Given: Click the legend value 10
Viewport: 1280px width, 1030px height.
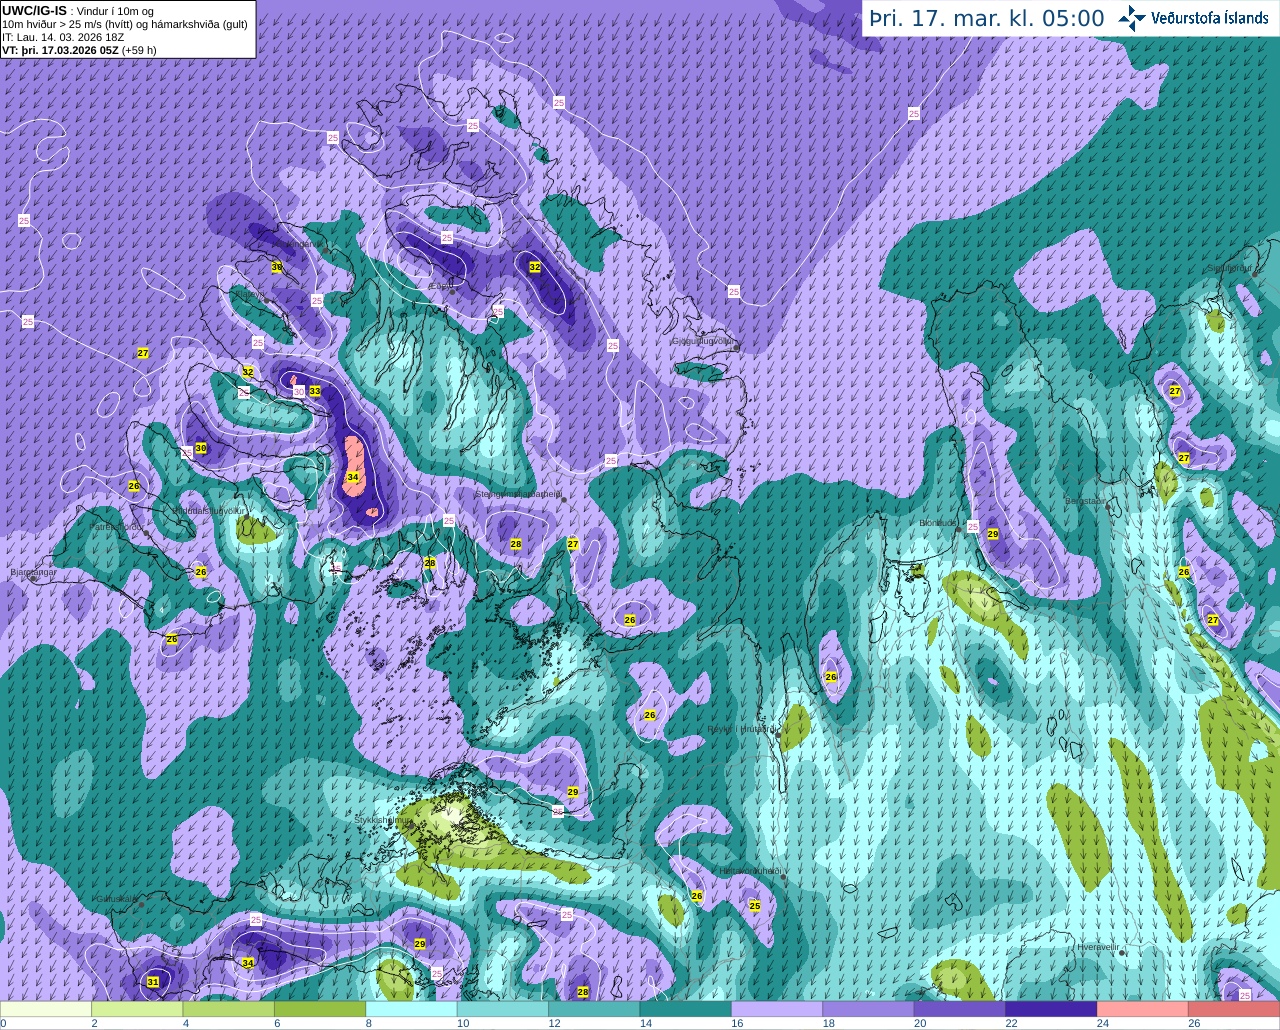Looking at the screenshot, I should click(462, 1023).
